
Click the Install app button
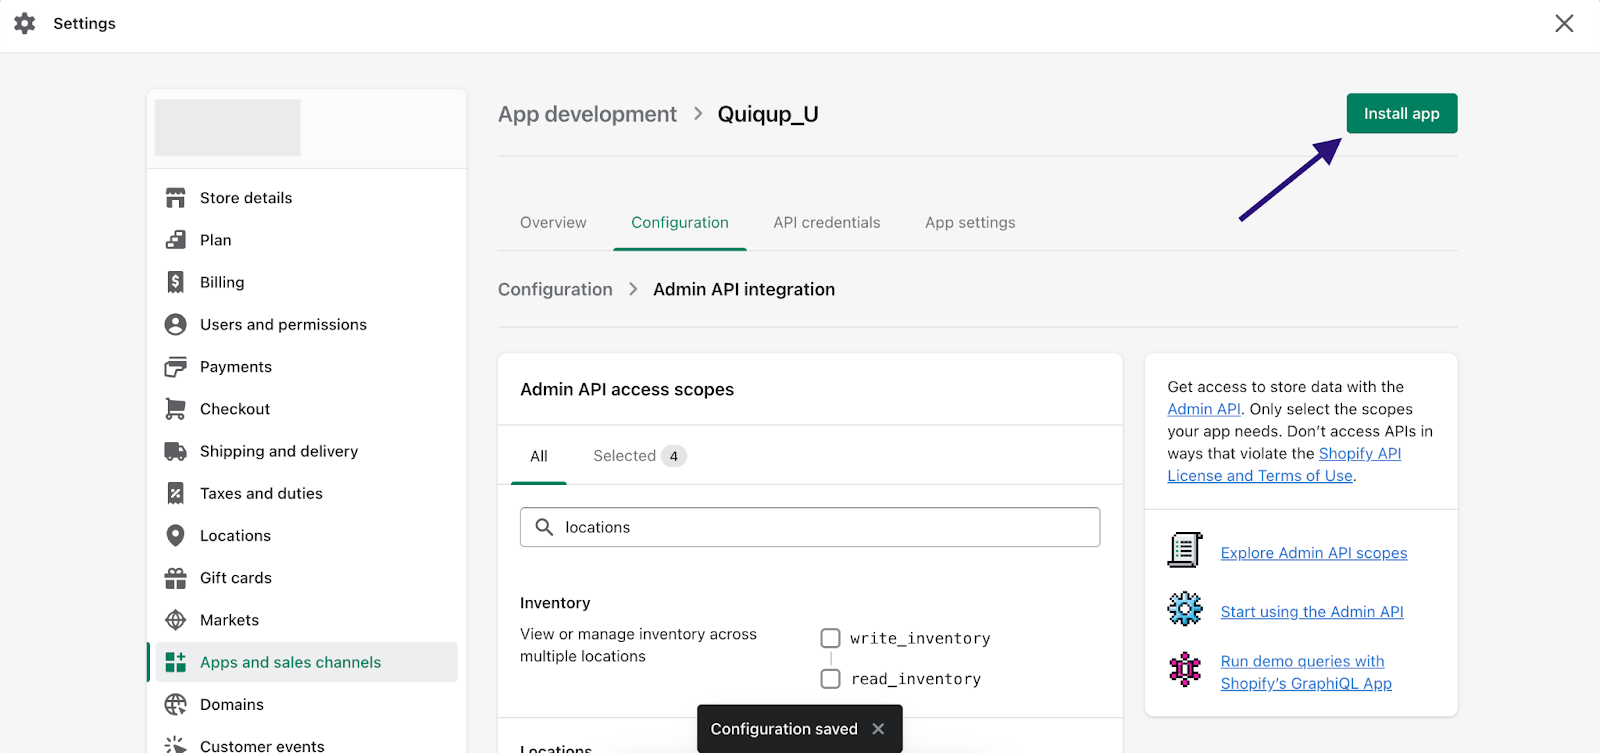pyautogui.click(x=1402, y=113)
